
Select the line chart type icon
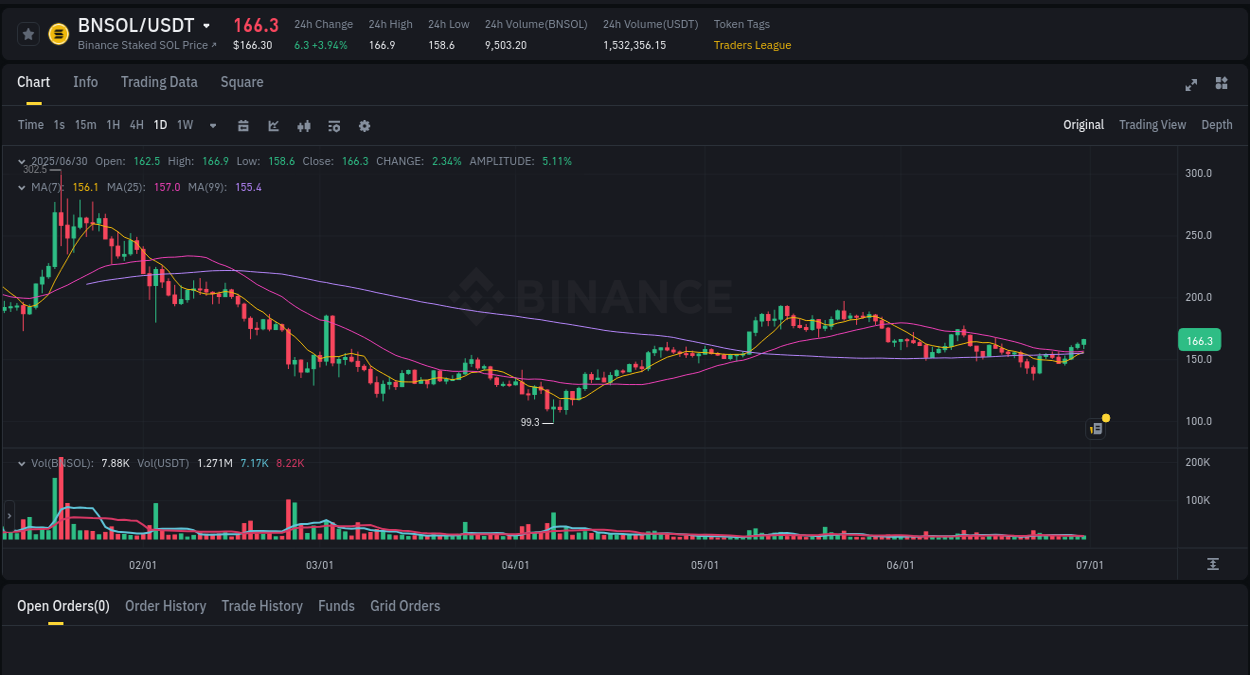pyautogui.click(x=273, y=125)
